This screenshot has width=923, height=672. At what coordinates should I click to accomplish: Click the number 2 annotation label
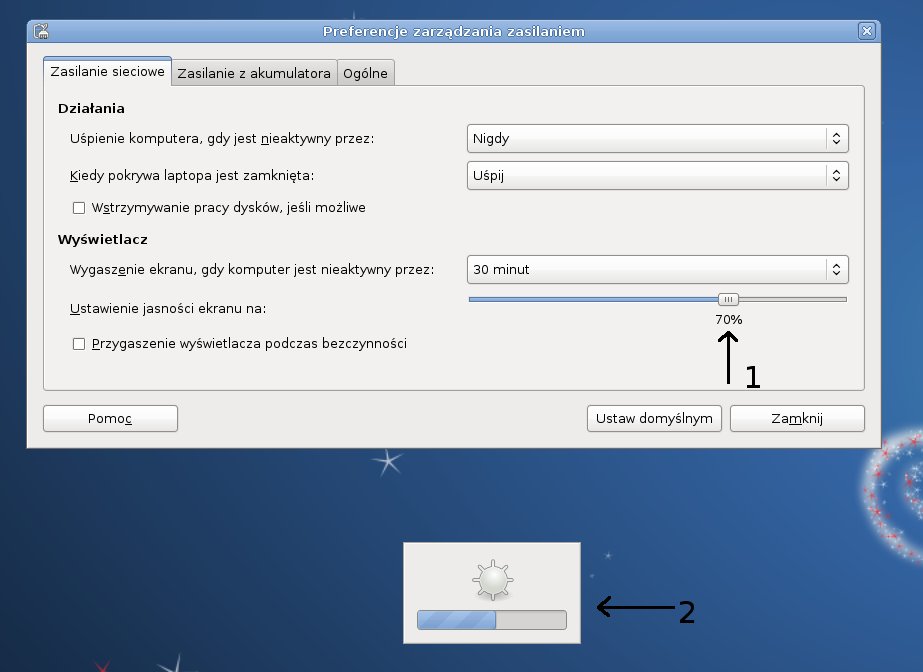686,611
